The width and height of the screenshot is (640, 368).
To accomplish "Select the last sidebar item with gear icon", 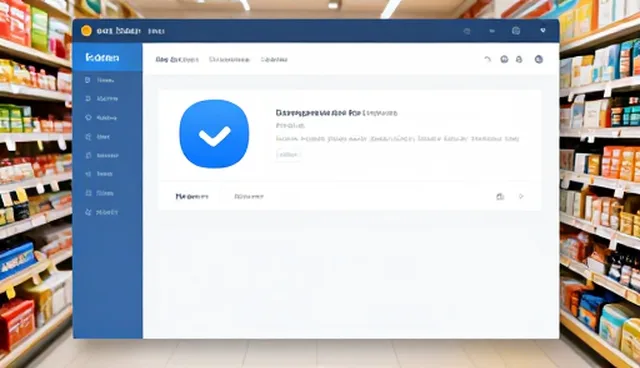I will (101, 212).
